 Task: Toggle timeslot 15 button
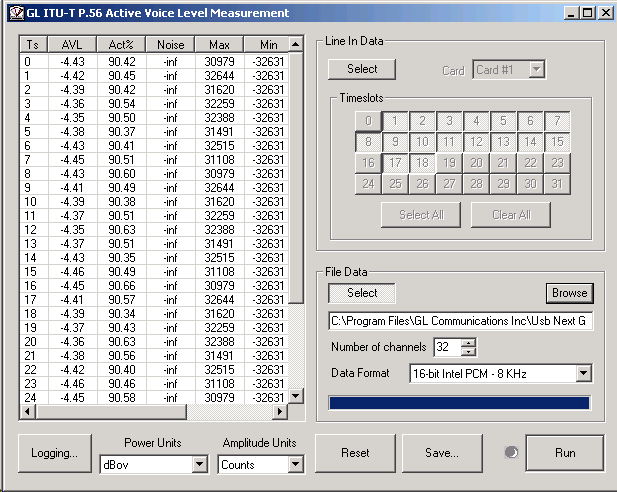(557, 142)
